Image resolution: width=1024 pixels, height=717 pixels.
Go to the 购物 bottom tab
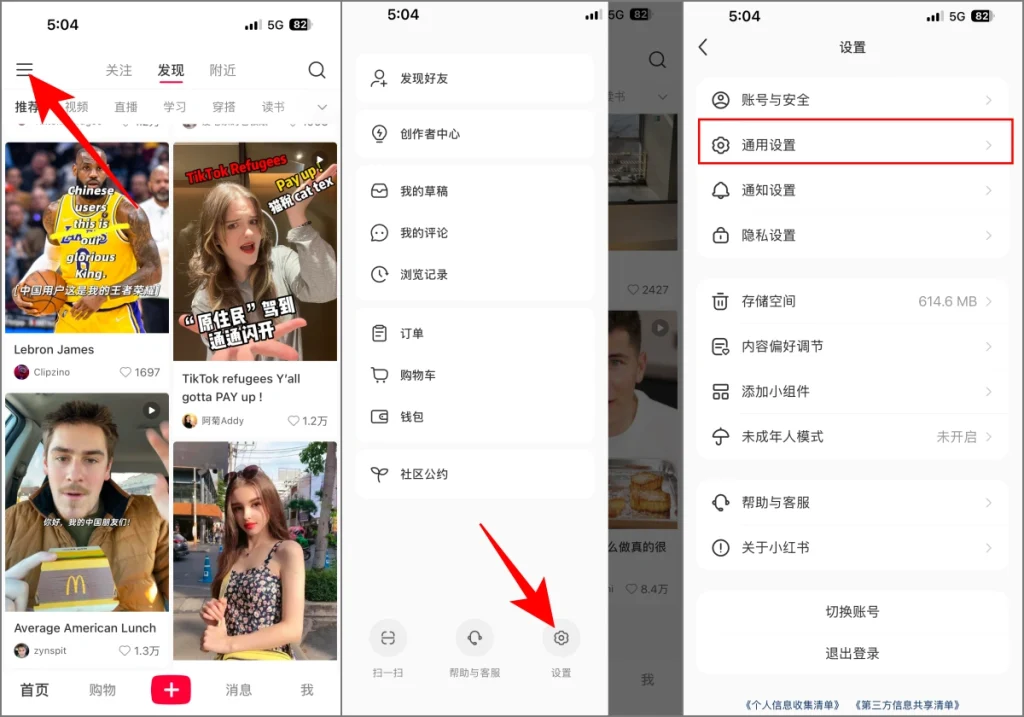103,690
